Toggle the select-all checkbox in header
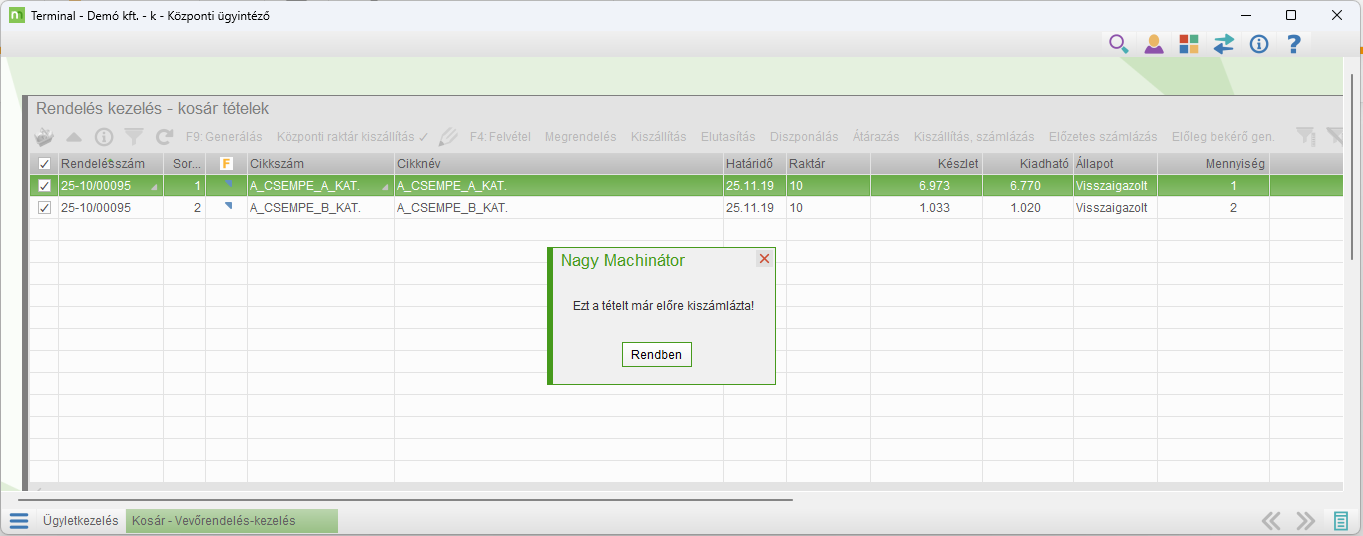Image resolution: width=1363 pixels, height=536 pixels. tap(44, 164)
